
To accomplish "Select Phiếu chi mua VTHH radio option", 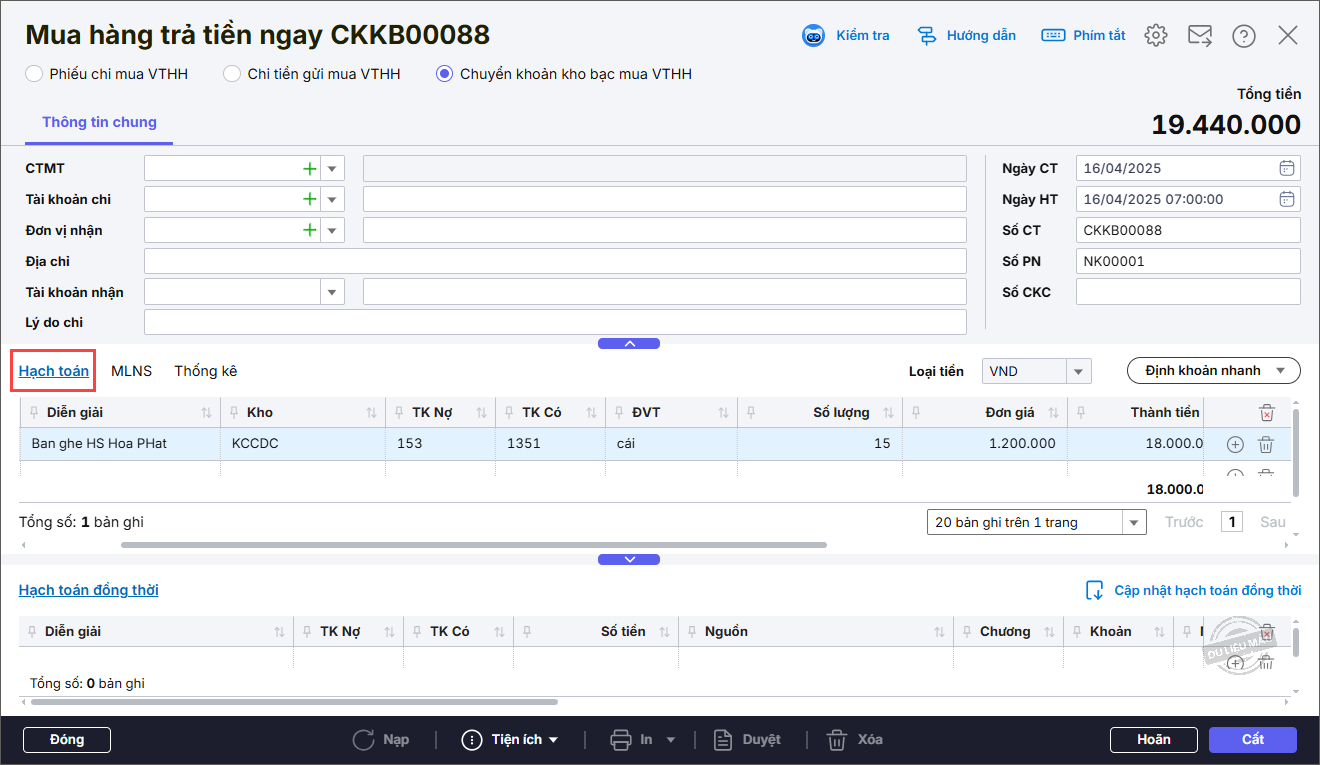I will pos(34,74).
